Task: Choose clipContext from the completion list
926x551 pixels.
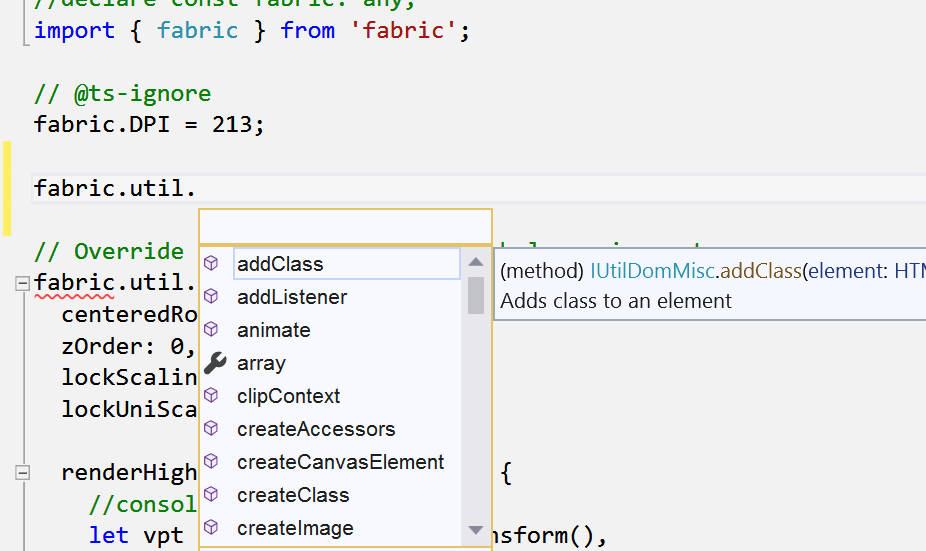Action: 288,396
